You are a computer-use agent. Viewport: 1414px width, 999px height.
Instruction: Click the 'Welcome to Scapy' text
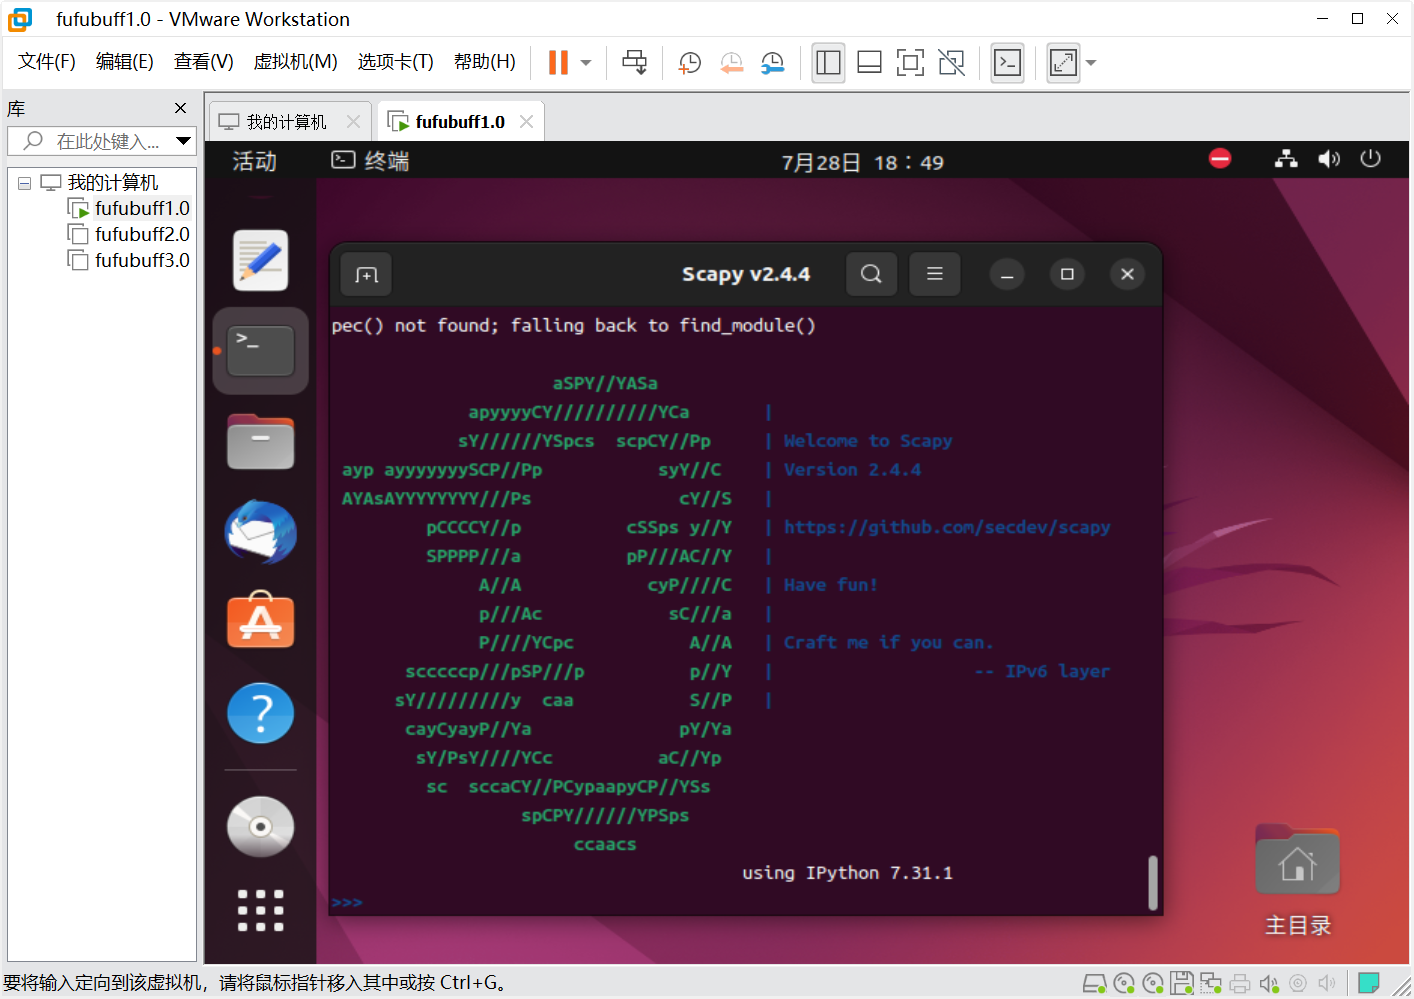pyautogui.click(x=868, y=441)
